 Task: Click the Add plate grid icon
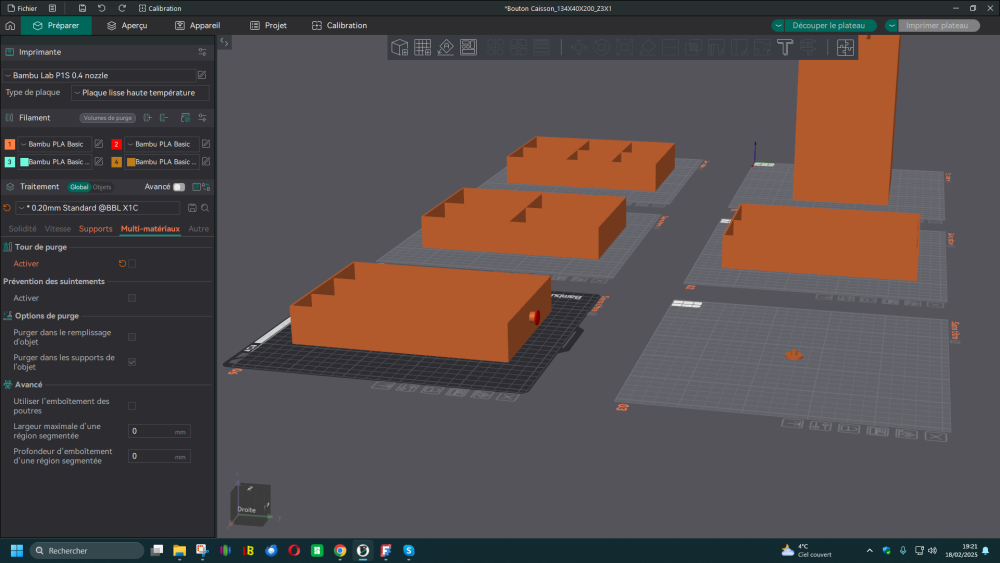tap(422, 47)
